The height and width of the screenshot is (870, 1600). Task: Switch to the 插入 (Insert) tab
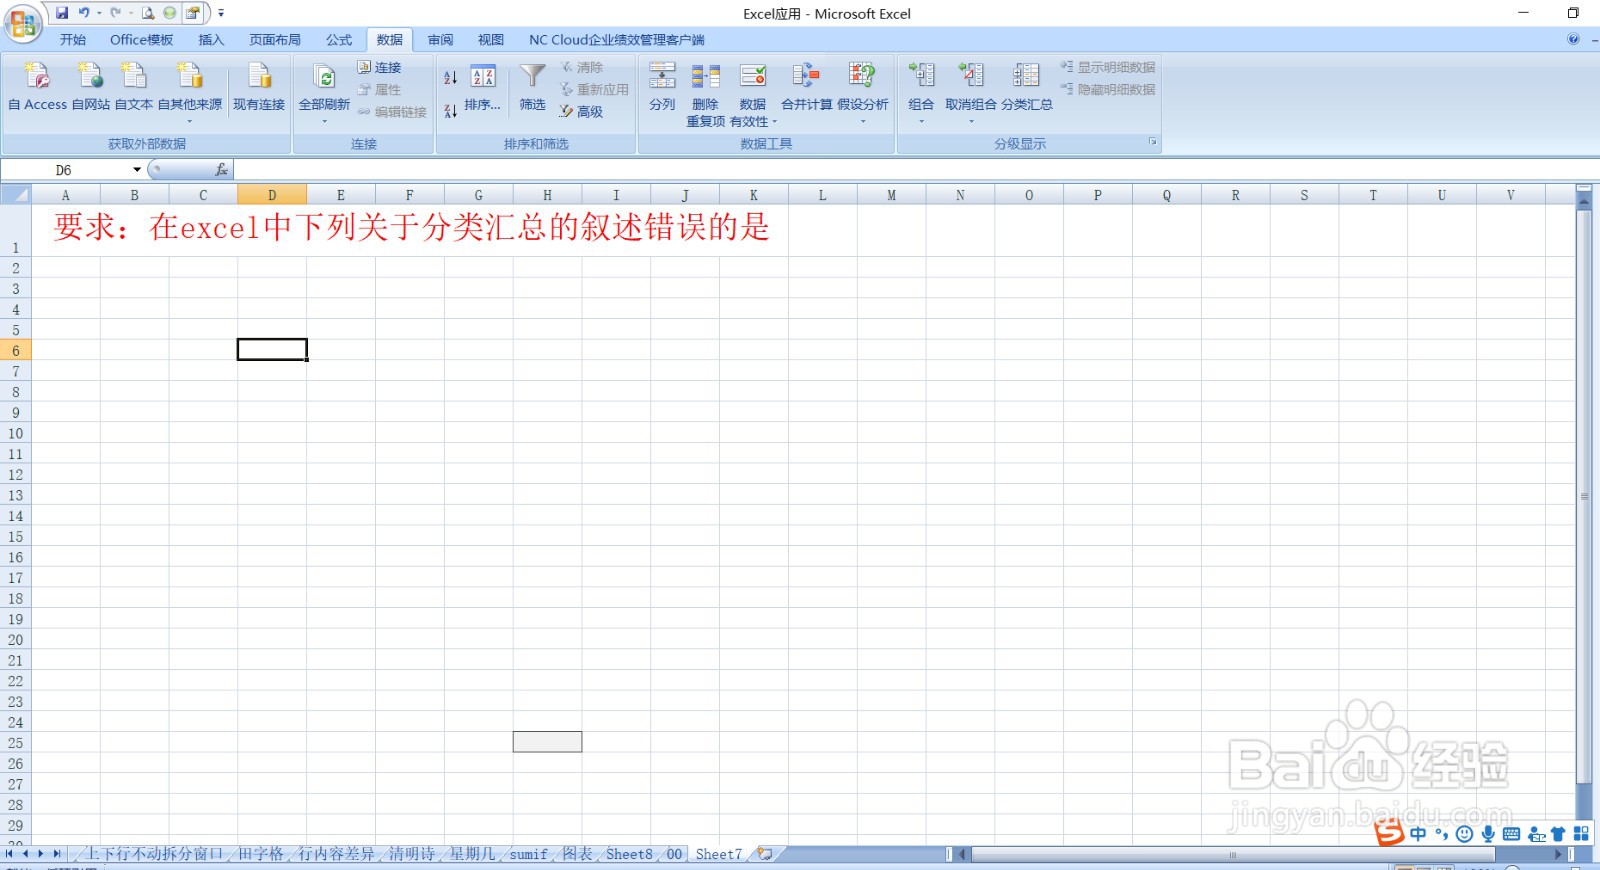(211, 40)
